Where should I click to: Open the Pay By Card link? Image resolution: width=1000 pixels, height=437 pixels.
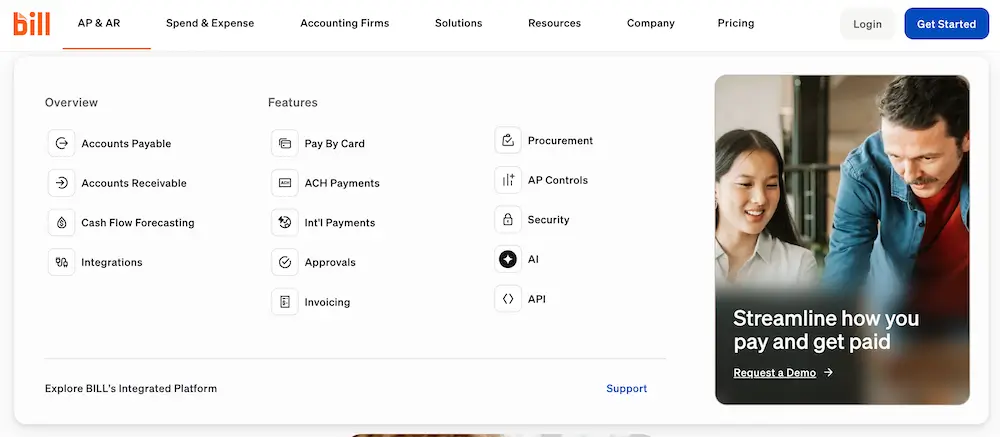tap(334, 144)
